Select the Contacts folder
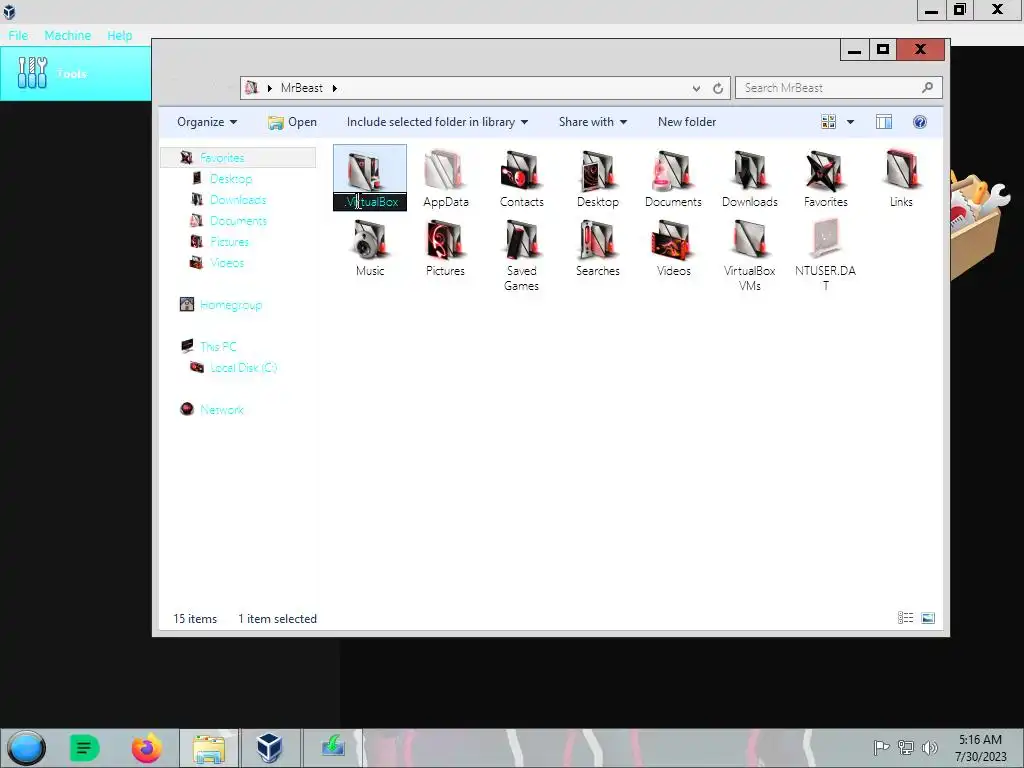 [521, 179]
